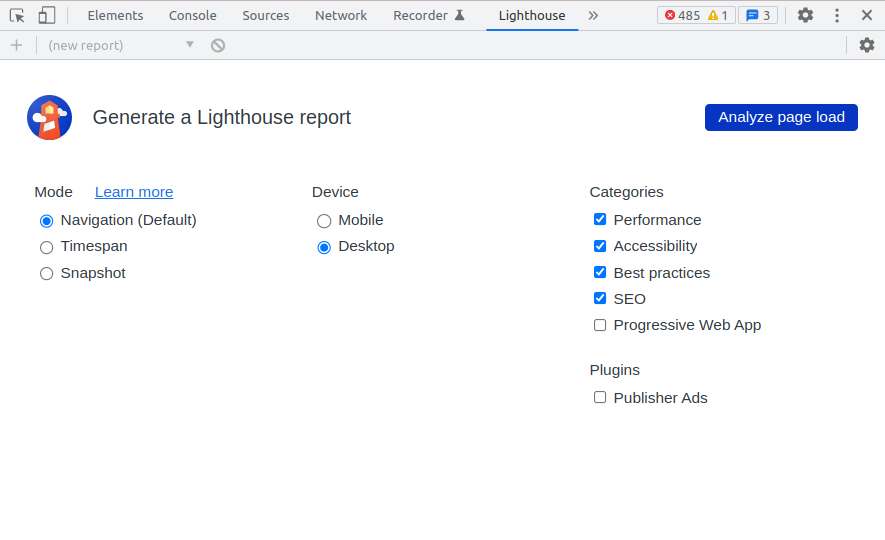Image resolution: width=885 pixels, height=540 pixels.
Task: Click the Device section label
Action: pos(335,192)
